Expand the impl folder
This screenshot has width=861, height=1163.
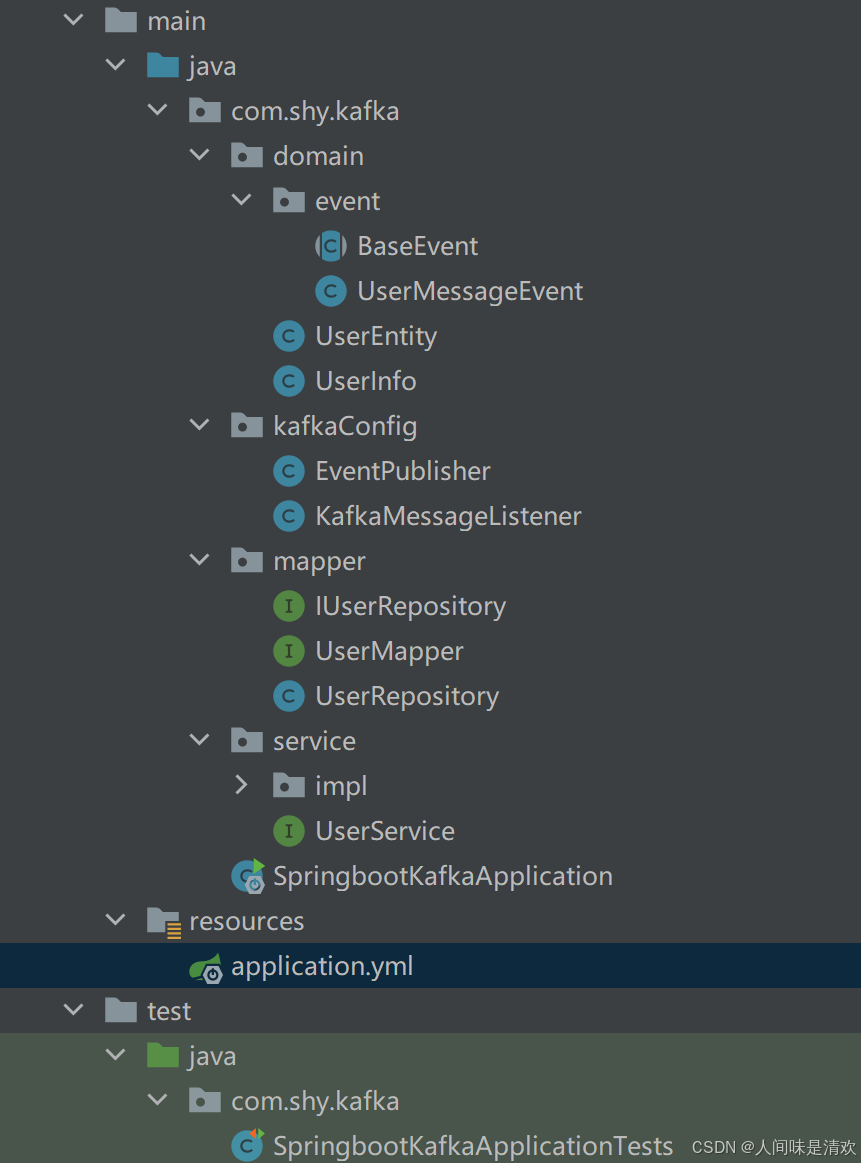241,785
